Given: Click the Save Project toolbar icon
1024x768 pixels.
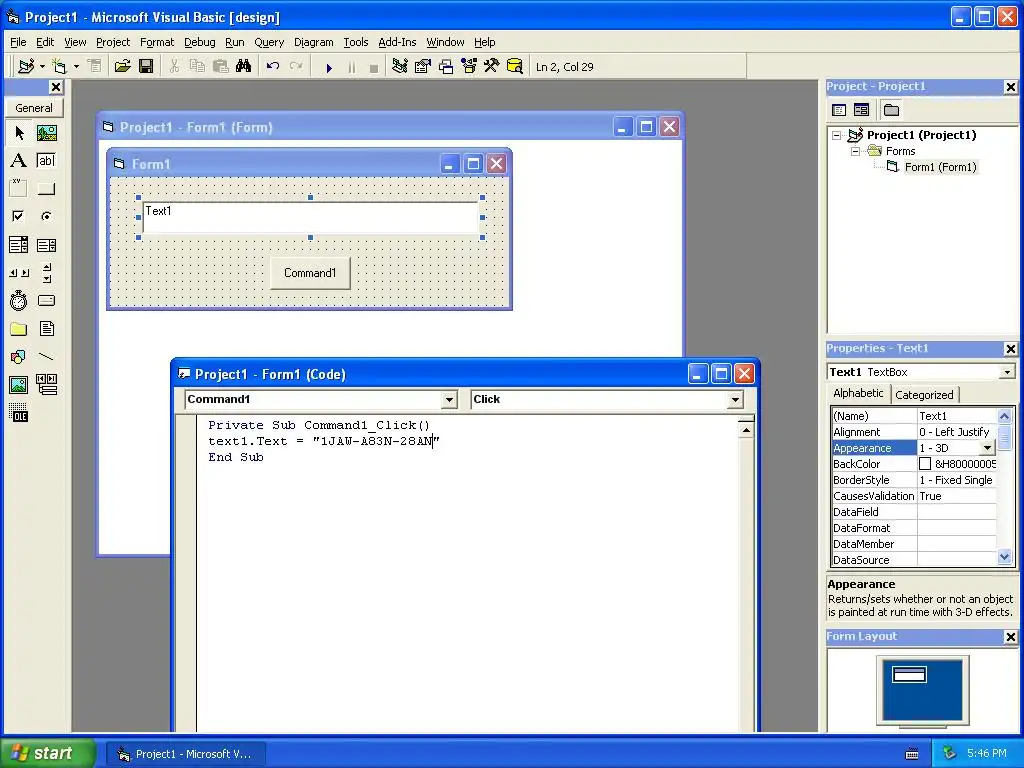Looking at the screenshot, I should (146, 66).
